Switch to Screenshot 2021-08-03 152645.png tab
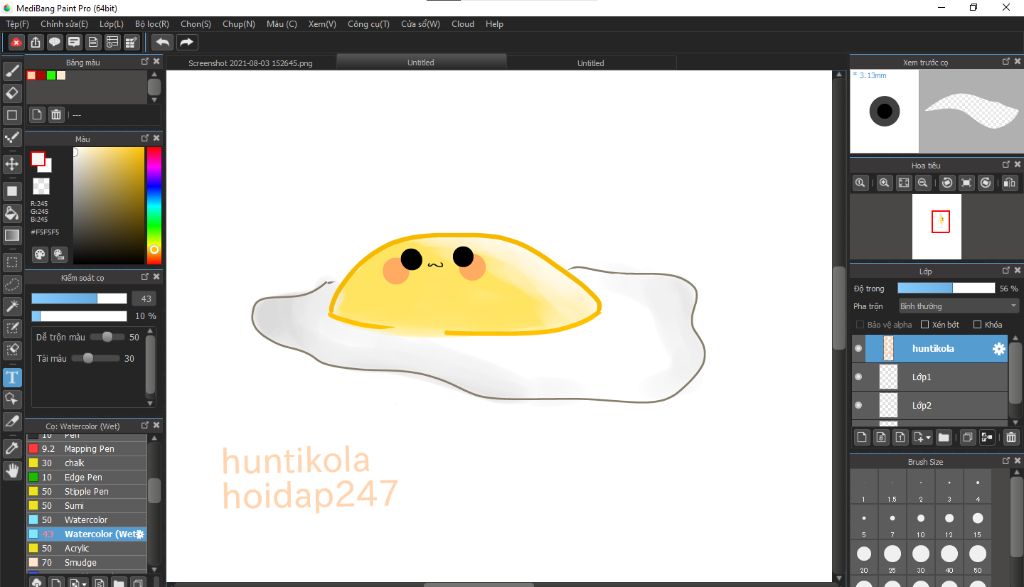Viewport: 1024px width, 587px height. pos(250,63)
